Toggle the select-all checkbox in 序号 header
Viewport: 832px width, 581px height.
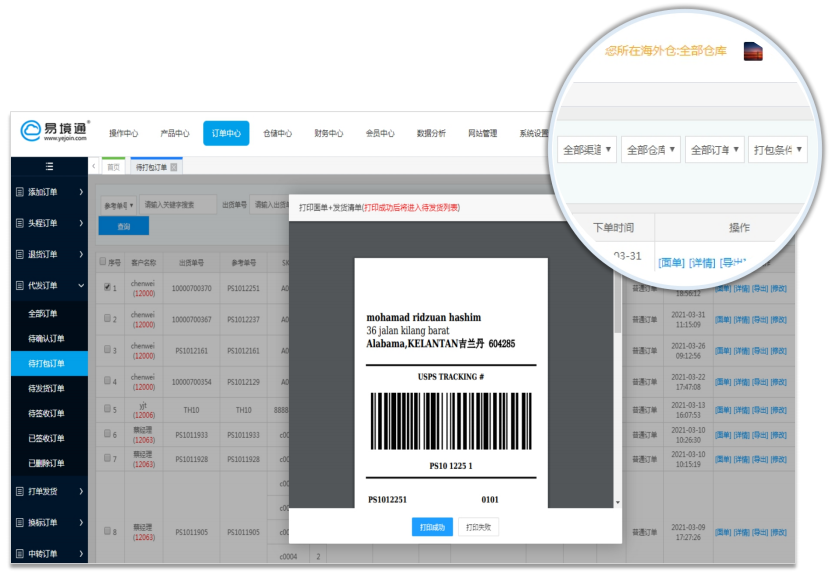pos(103,262)
